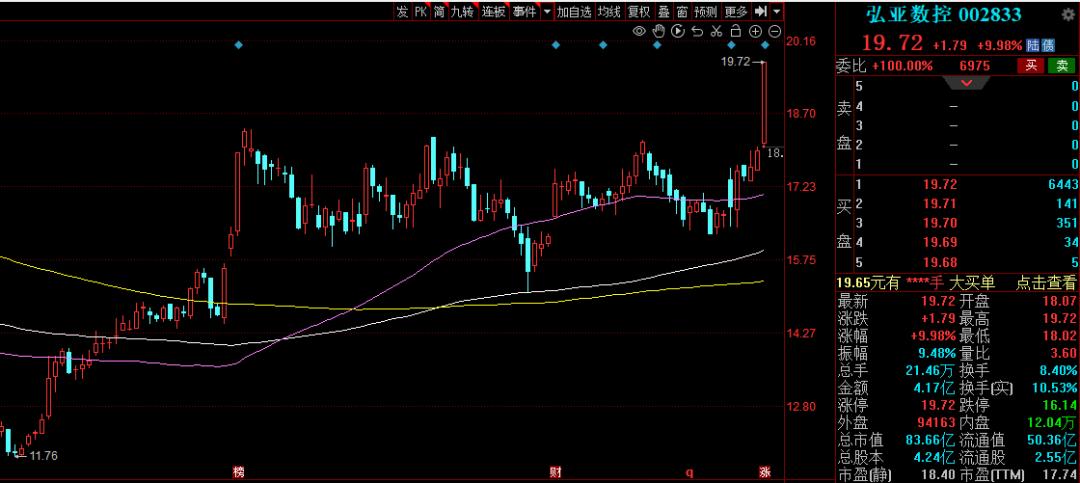Select the 九转 indicator tab
This screenshot has height=483, width=1080.
pos(462,11)
